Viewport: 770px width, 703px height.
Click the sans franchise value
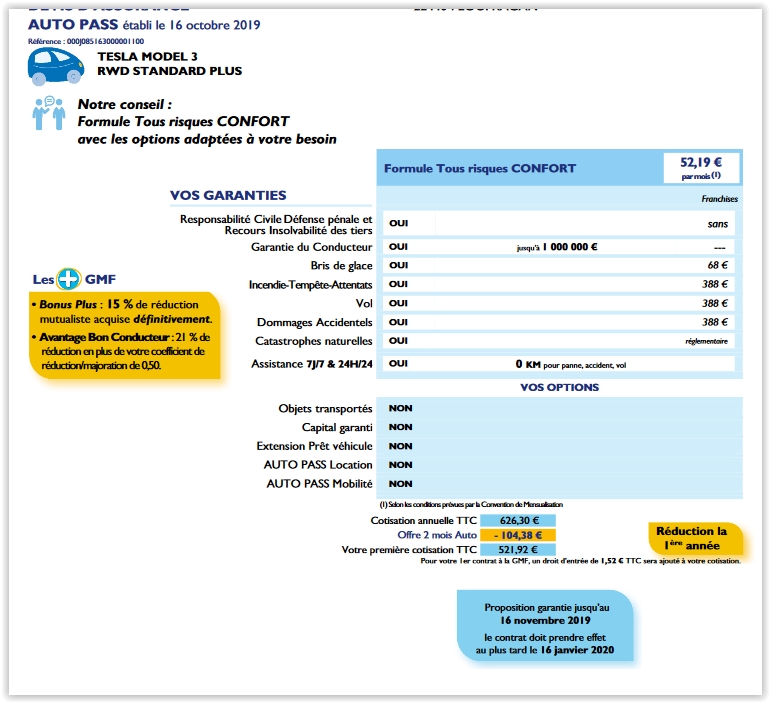point(717,224)
